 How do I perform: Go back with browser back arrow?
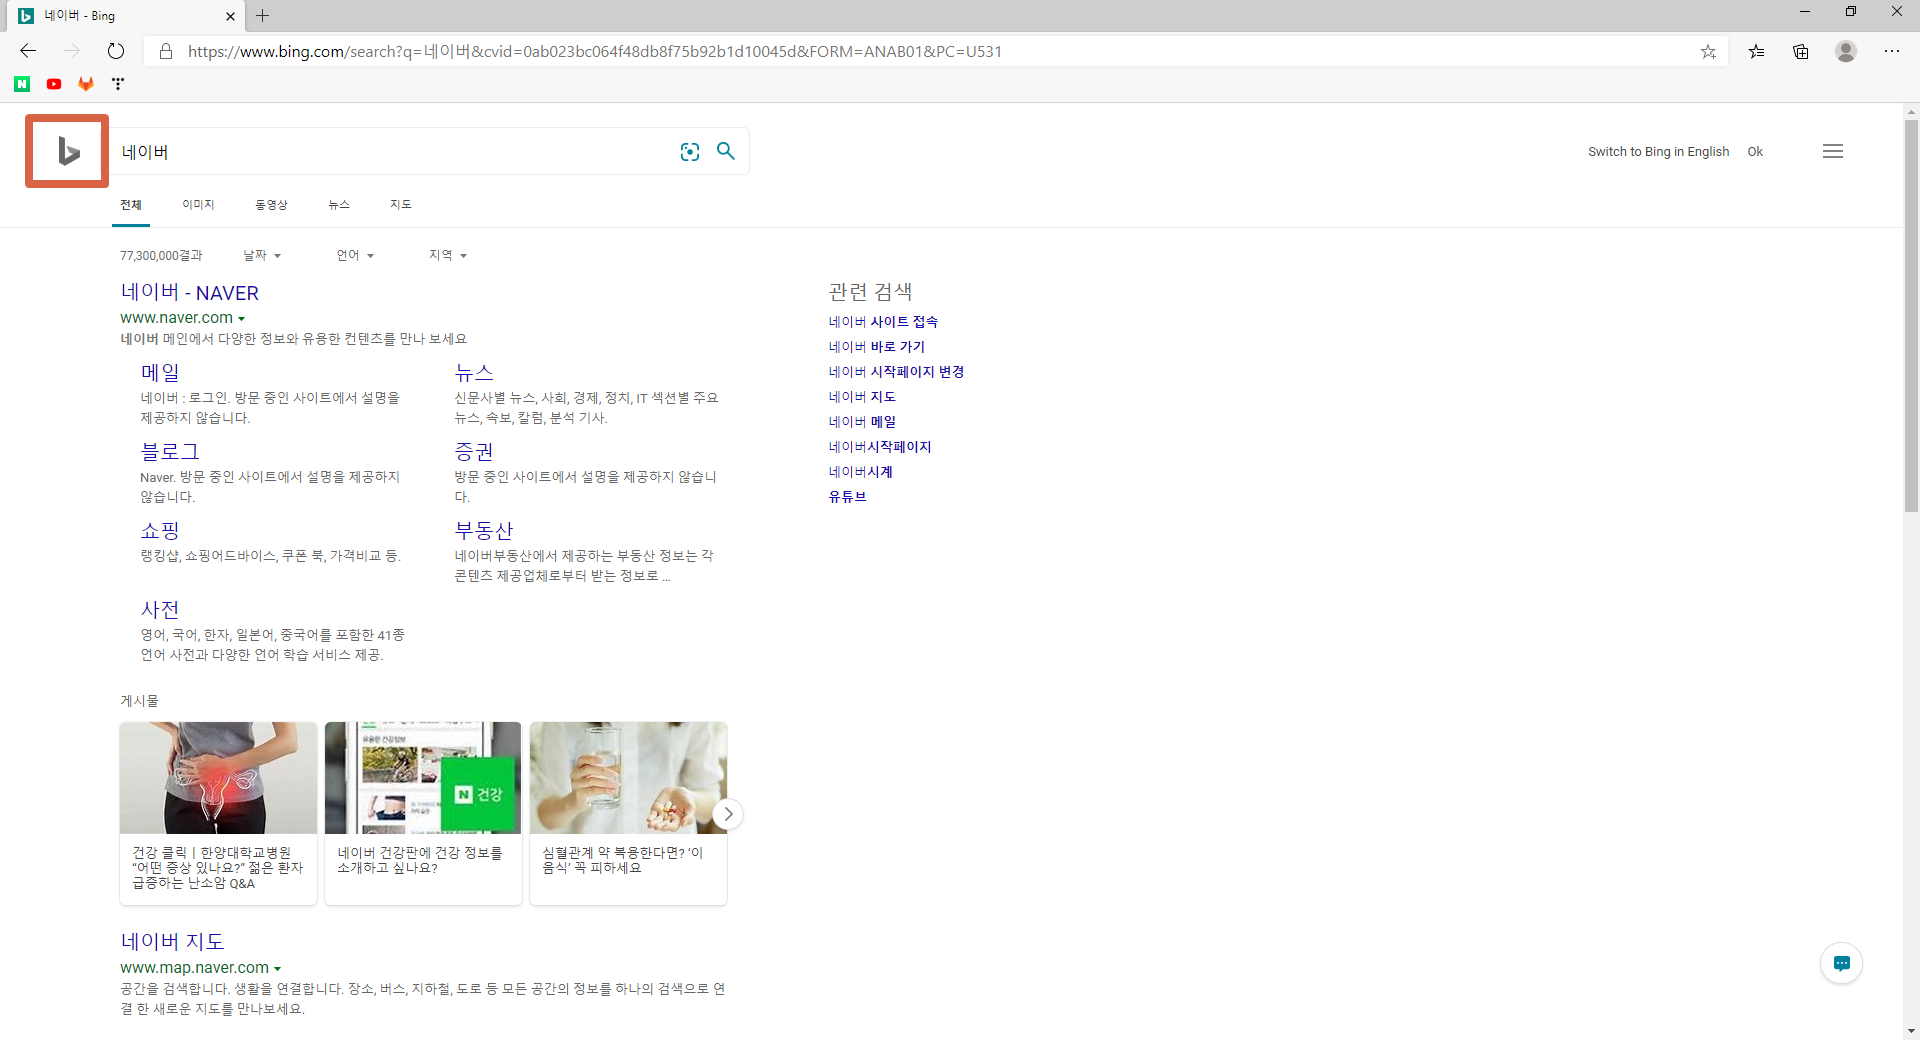click(x=28, y=51)
